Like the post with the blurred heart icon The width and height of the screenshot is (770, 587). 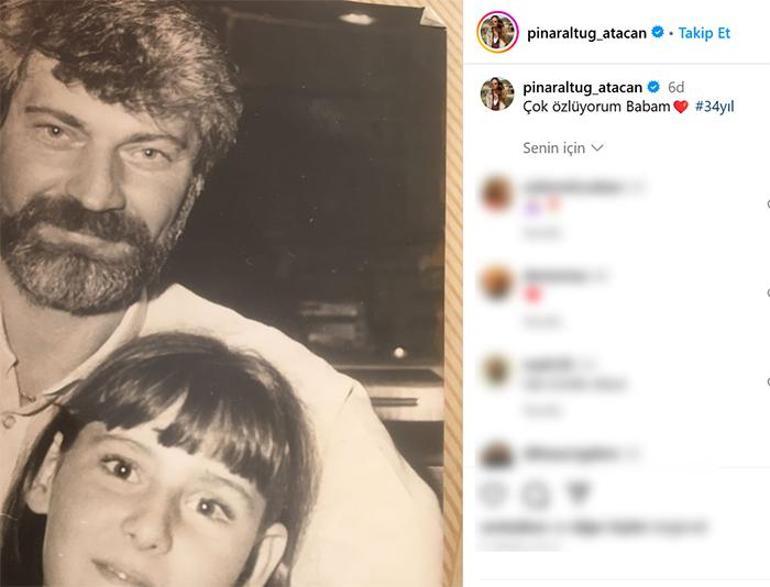pos(493,494)
